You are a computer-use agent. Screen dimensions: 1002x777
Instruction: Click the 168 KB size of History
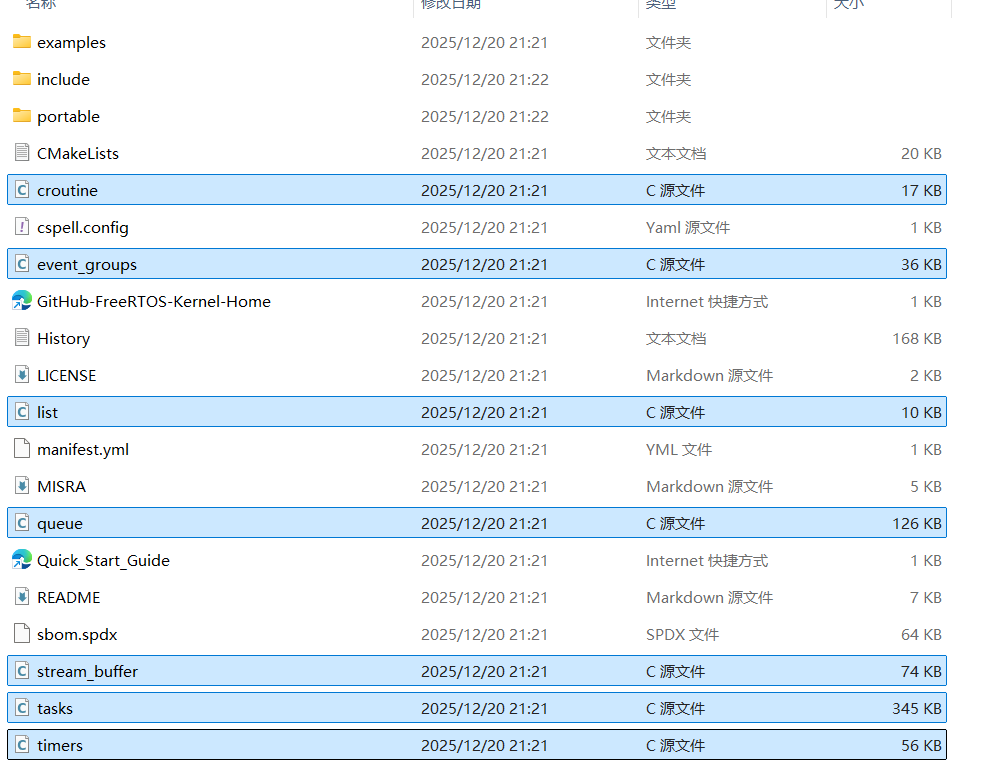click(917, 339)
